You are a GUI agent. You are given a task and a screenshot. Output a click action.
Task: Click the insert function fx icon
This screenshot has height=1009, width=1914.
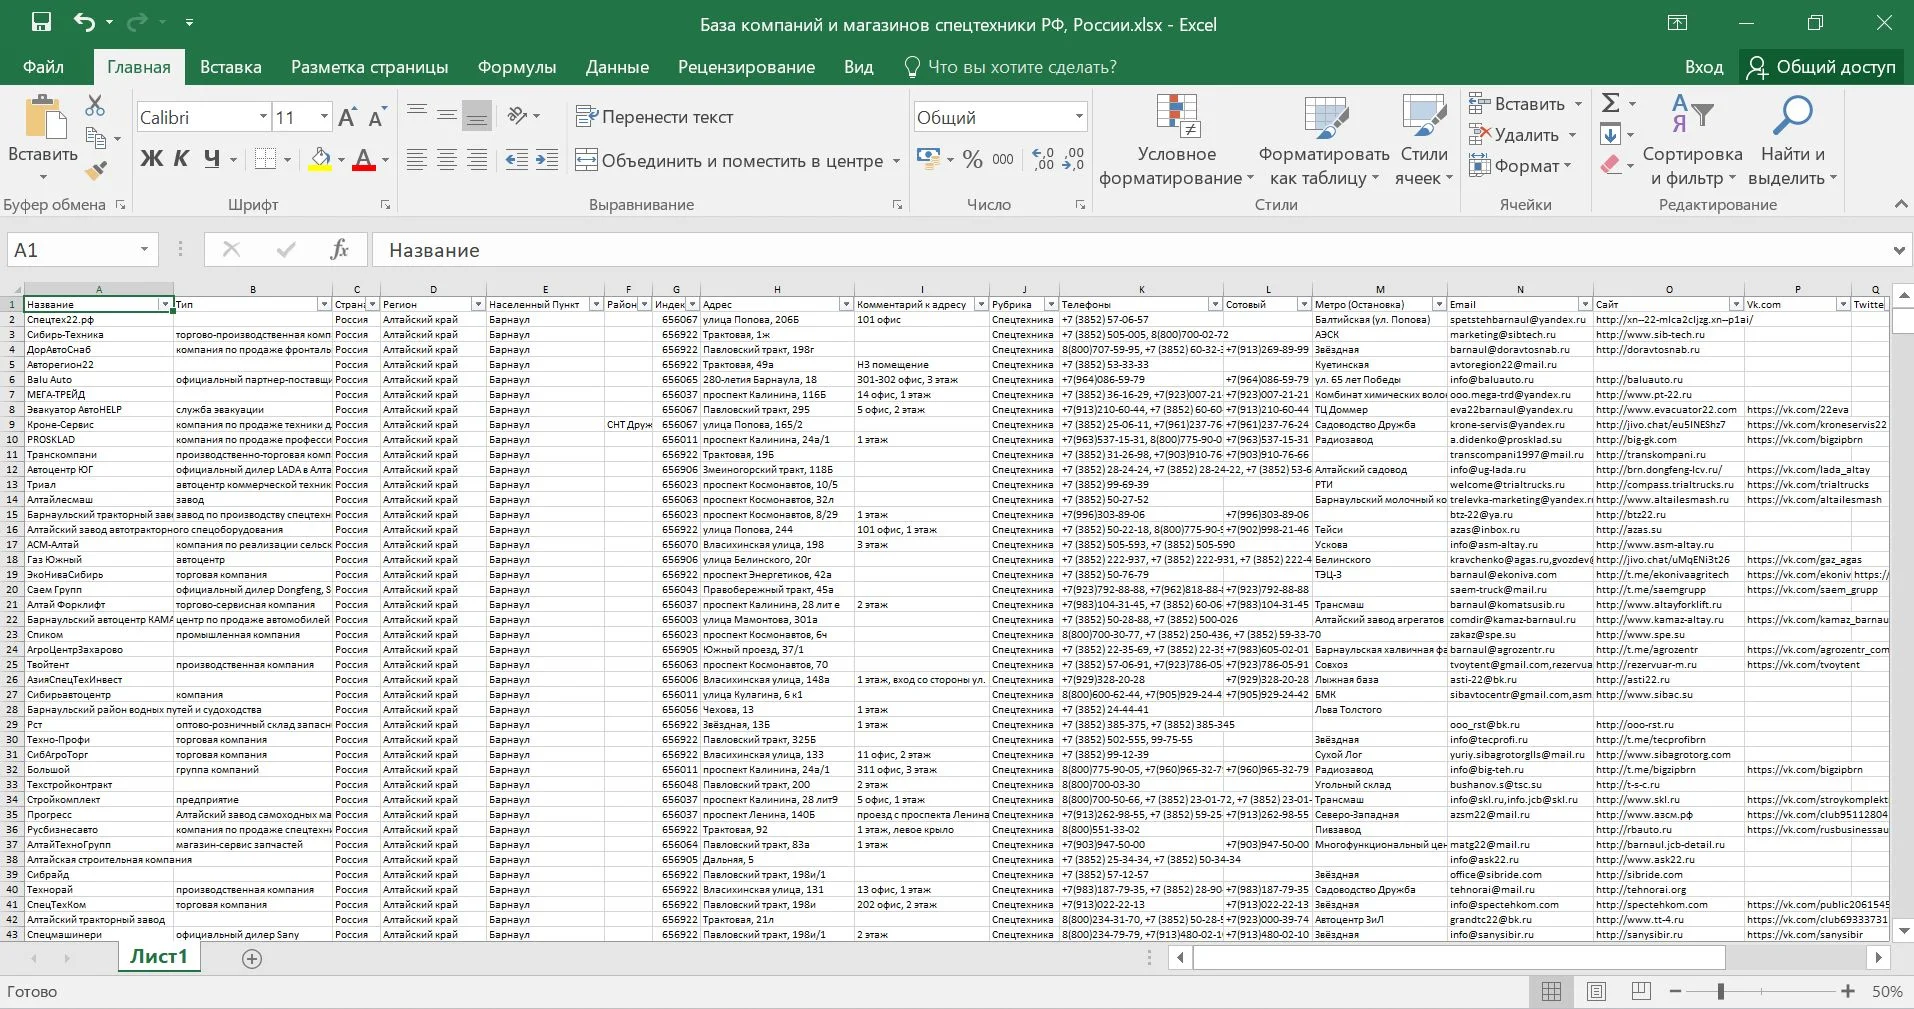[339, 250]
